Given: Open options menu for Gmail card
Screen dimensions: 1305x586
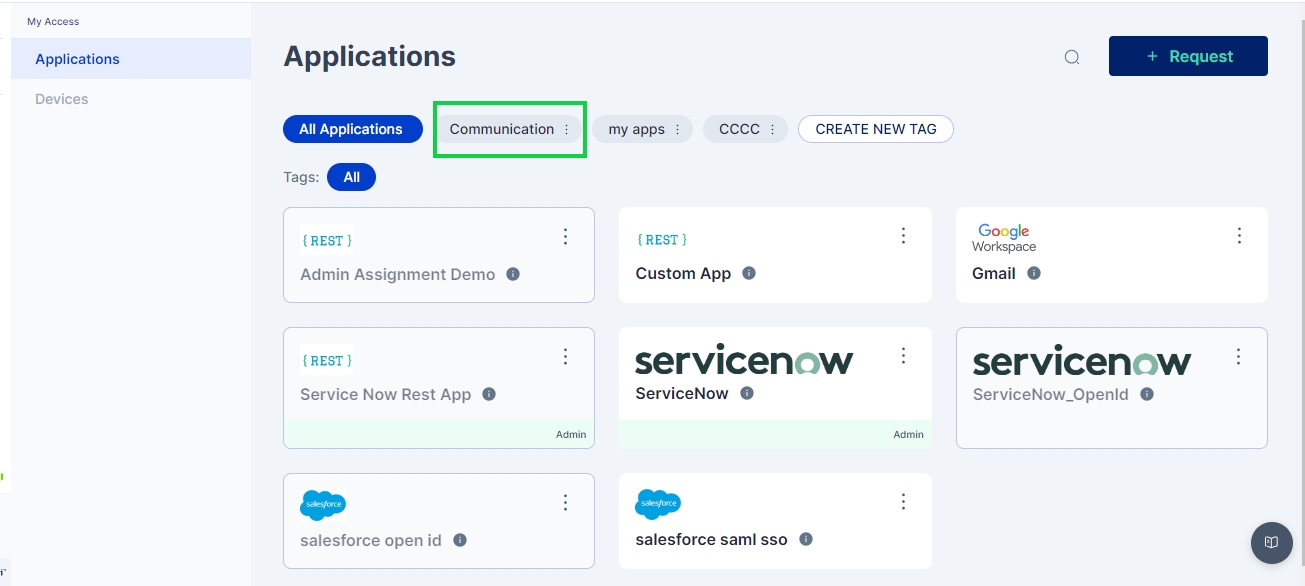Looking at the screenshot, I should pos(1239,236).
